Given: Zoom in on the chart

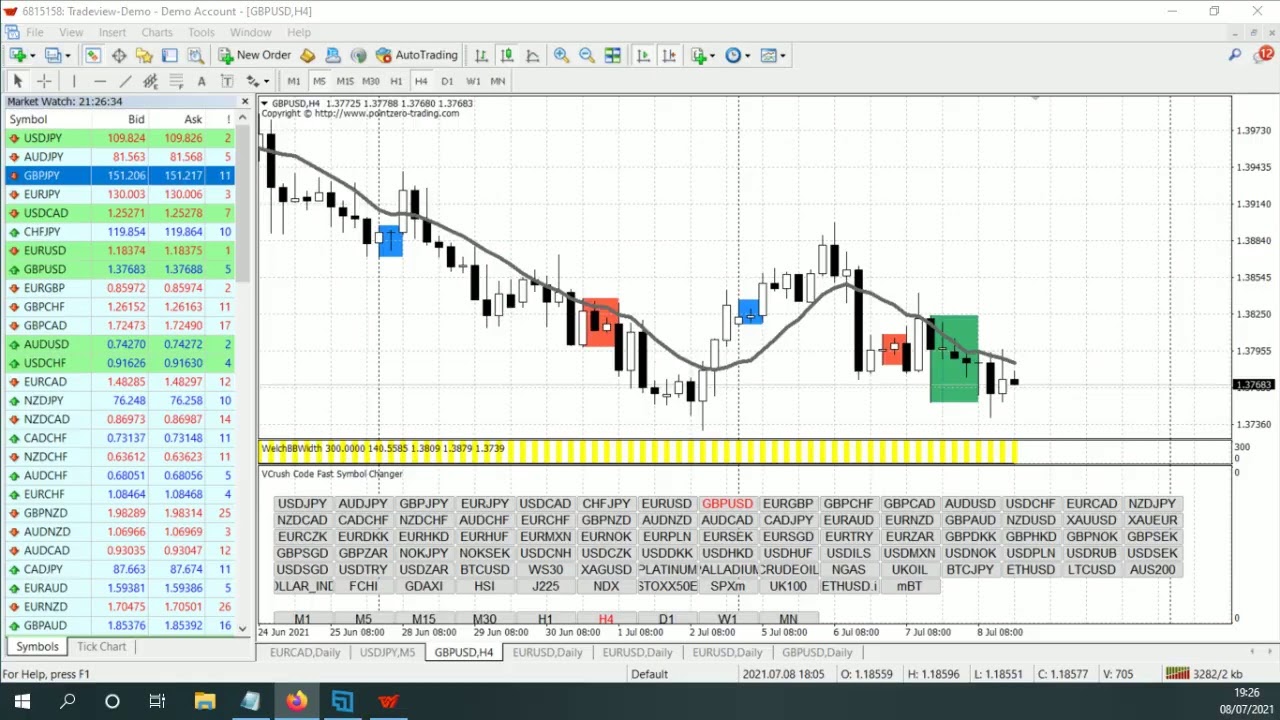Looking at the screenshot, I should click(x=561, y=56).
